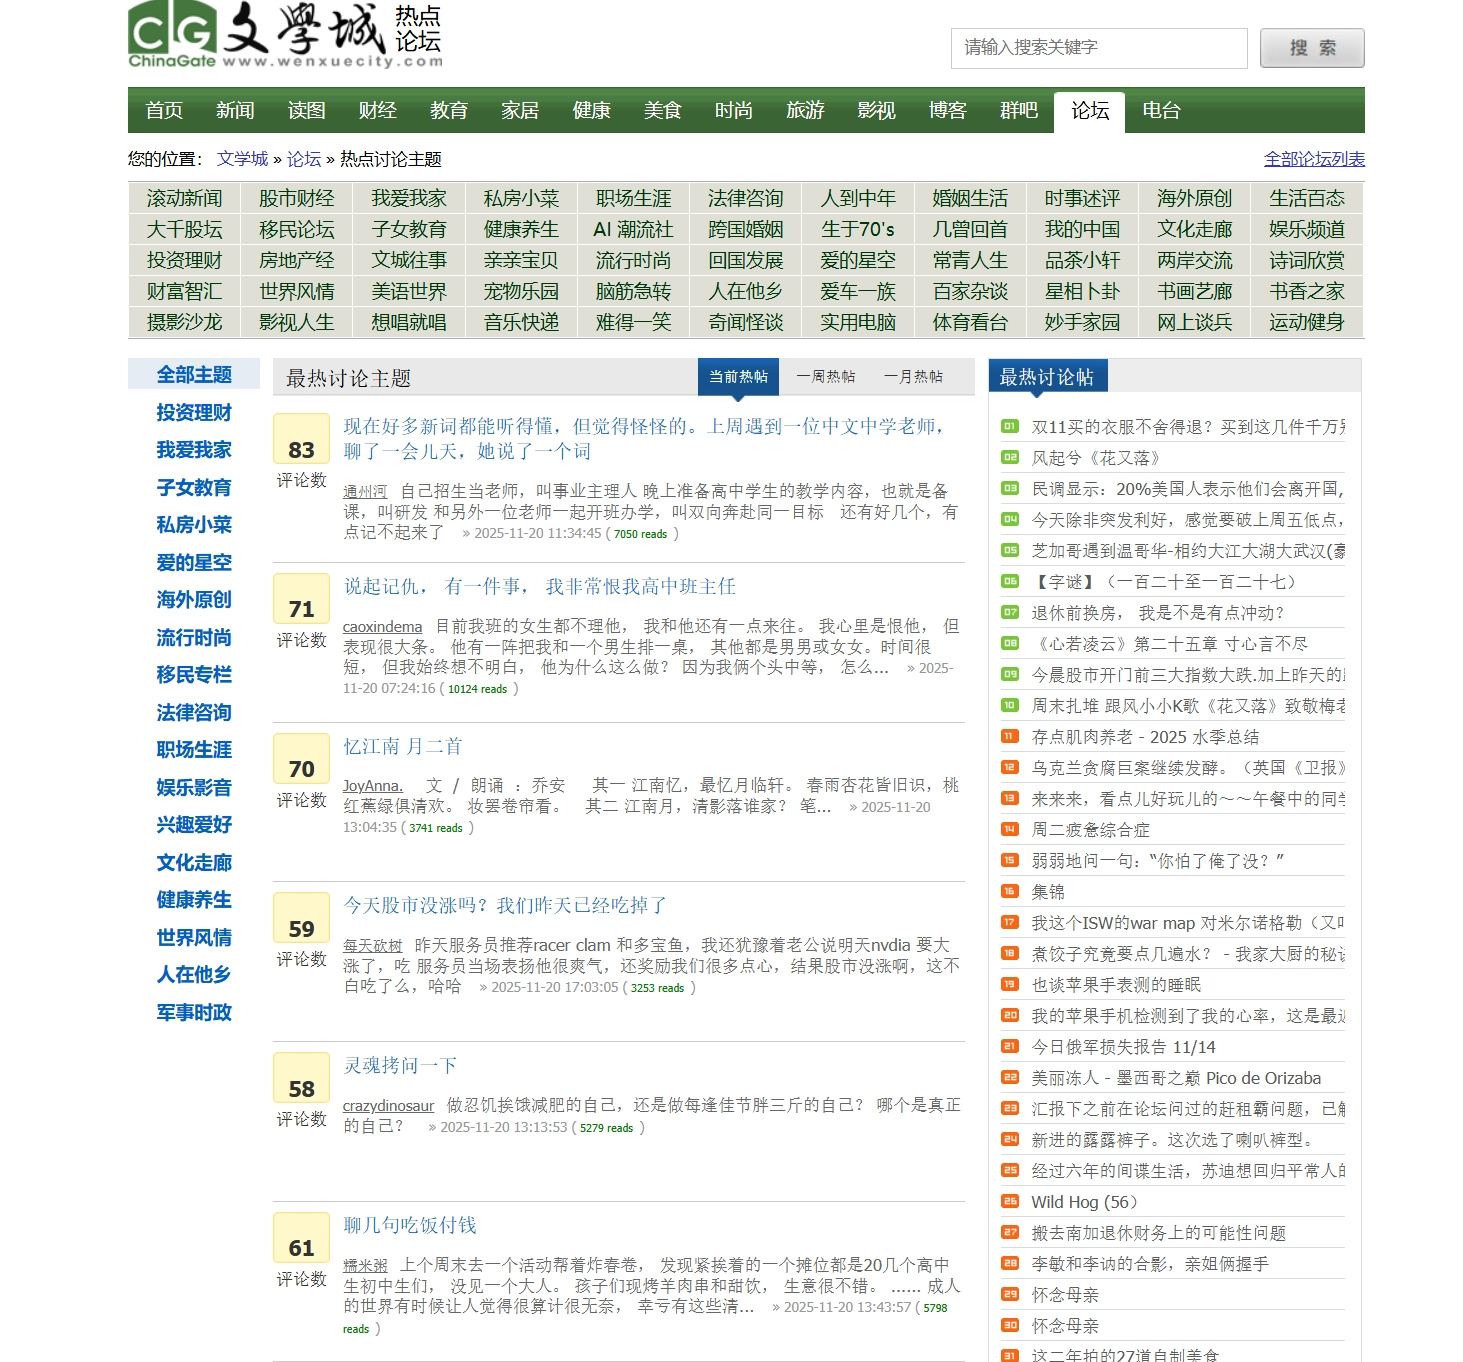
Task: Select the 当前热帖 tab
Action: [740, 376]
